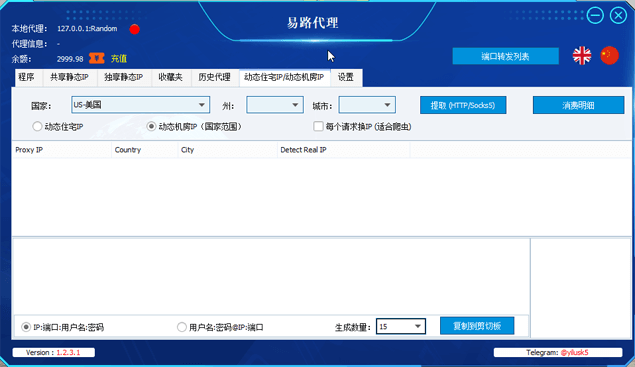The image size is (635, 367).
Task: Click the Detect Real IP column header
Action: (x=343, y=150)
